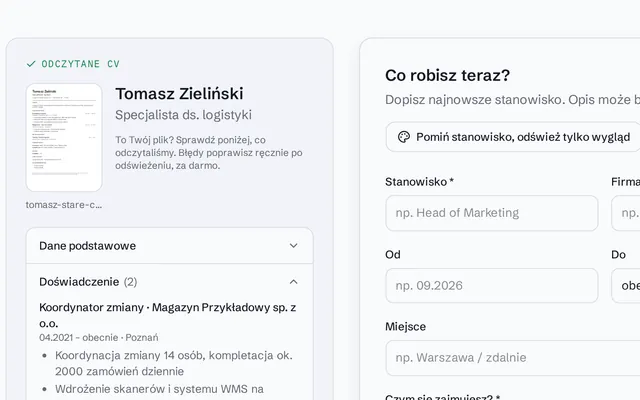This screenshot has height=400, width=640.
Task: Collapse the Doświadczenie section chevron
Action: click(x=293, y=282)
